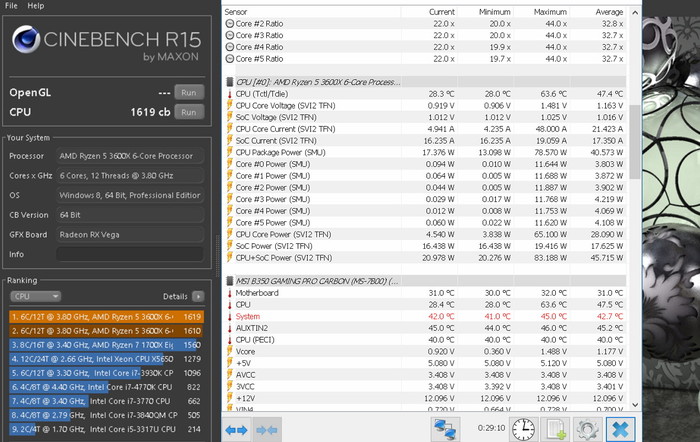This screenshot has height=442, width=700.
Task: Select the CPU Core Power (SVI2 TFN) row
Action: point(424,234)
